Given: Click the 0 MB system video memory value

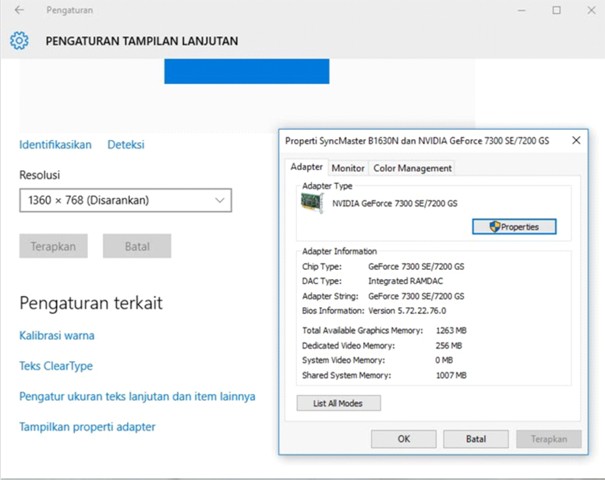Looking at the screenshot, I should click(x=444, y=360).
